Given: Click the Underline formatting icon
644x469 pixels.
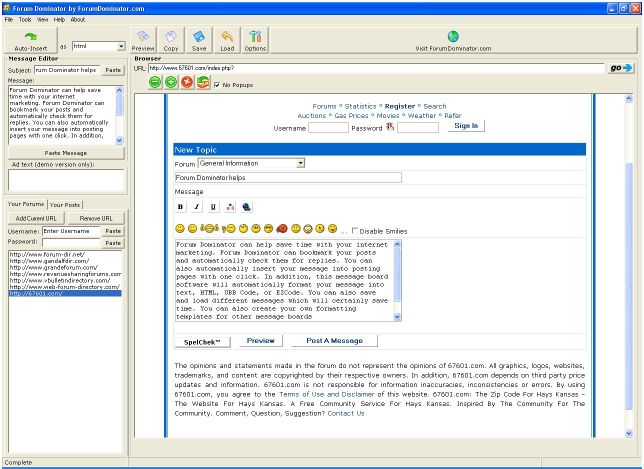Looking at the screenshot, I should pyautogui.click(x=213, y=207).
